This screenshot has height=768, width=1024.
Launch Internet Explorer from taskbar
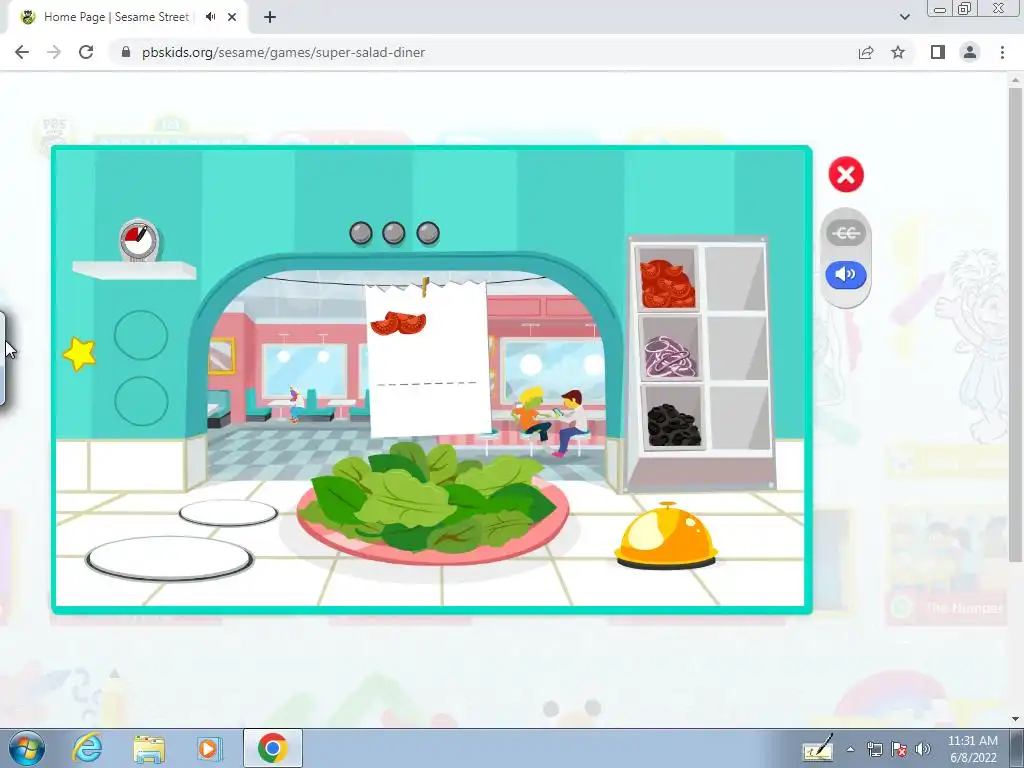(x=88, y=748)
